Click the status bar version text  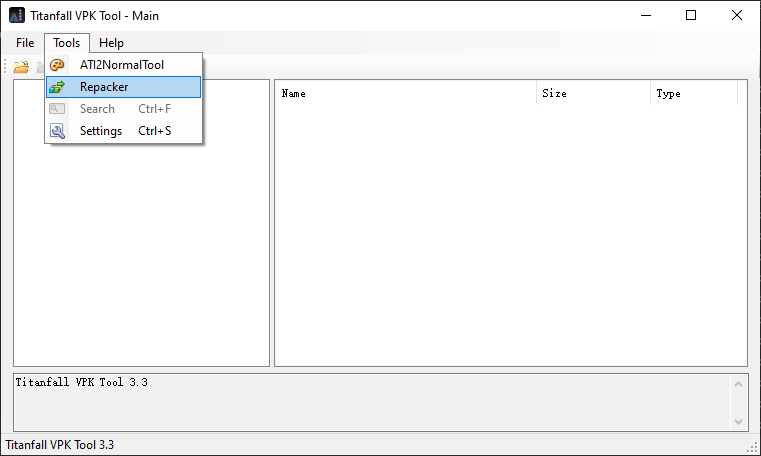pos(60,445)
